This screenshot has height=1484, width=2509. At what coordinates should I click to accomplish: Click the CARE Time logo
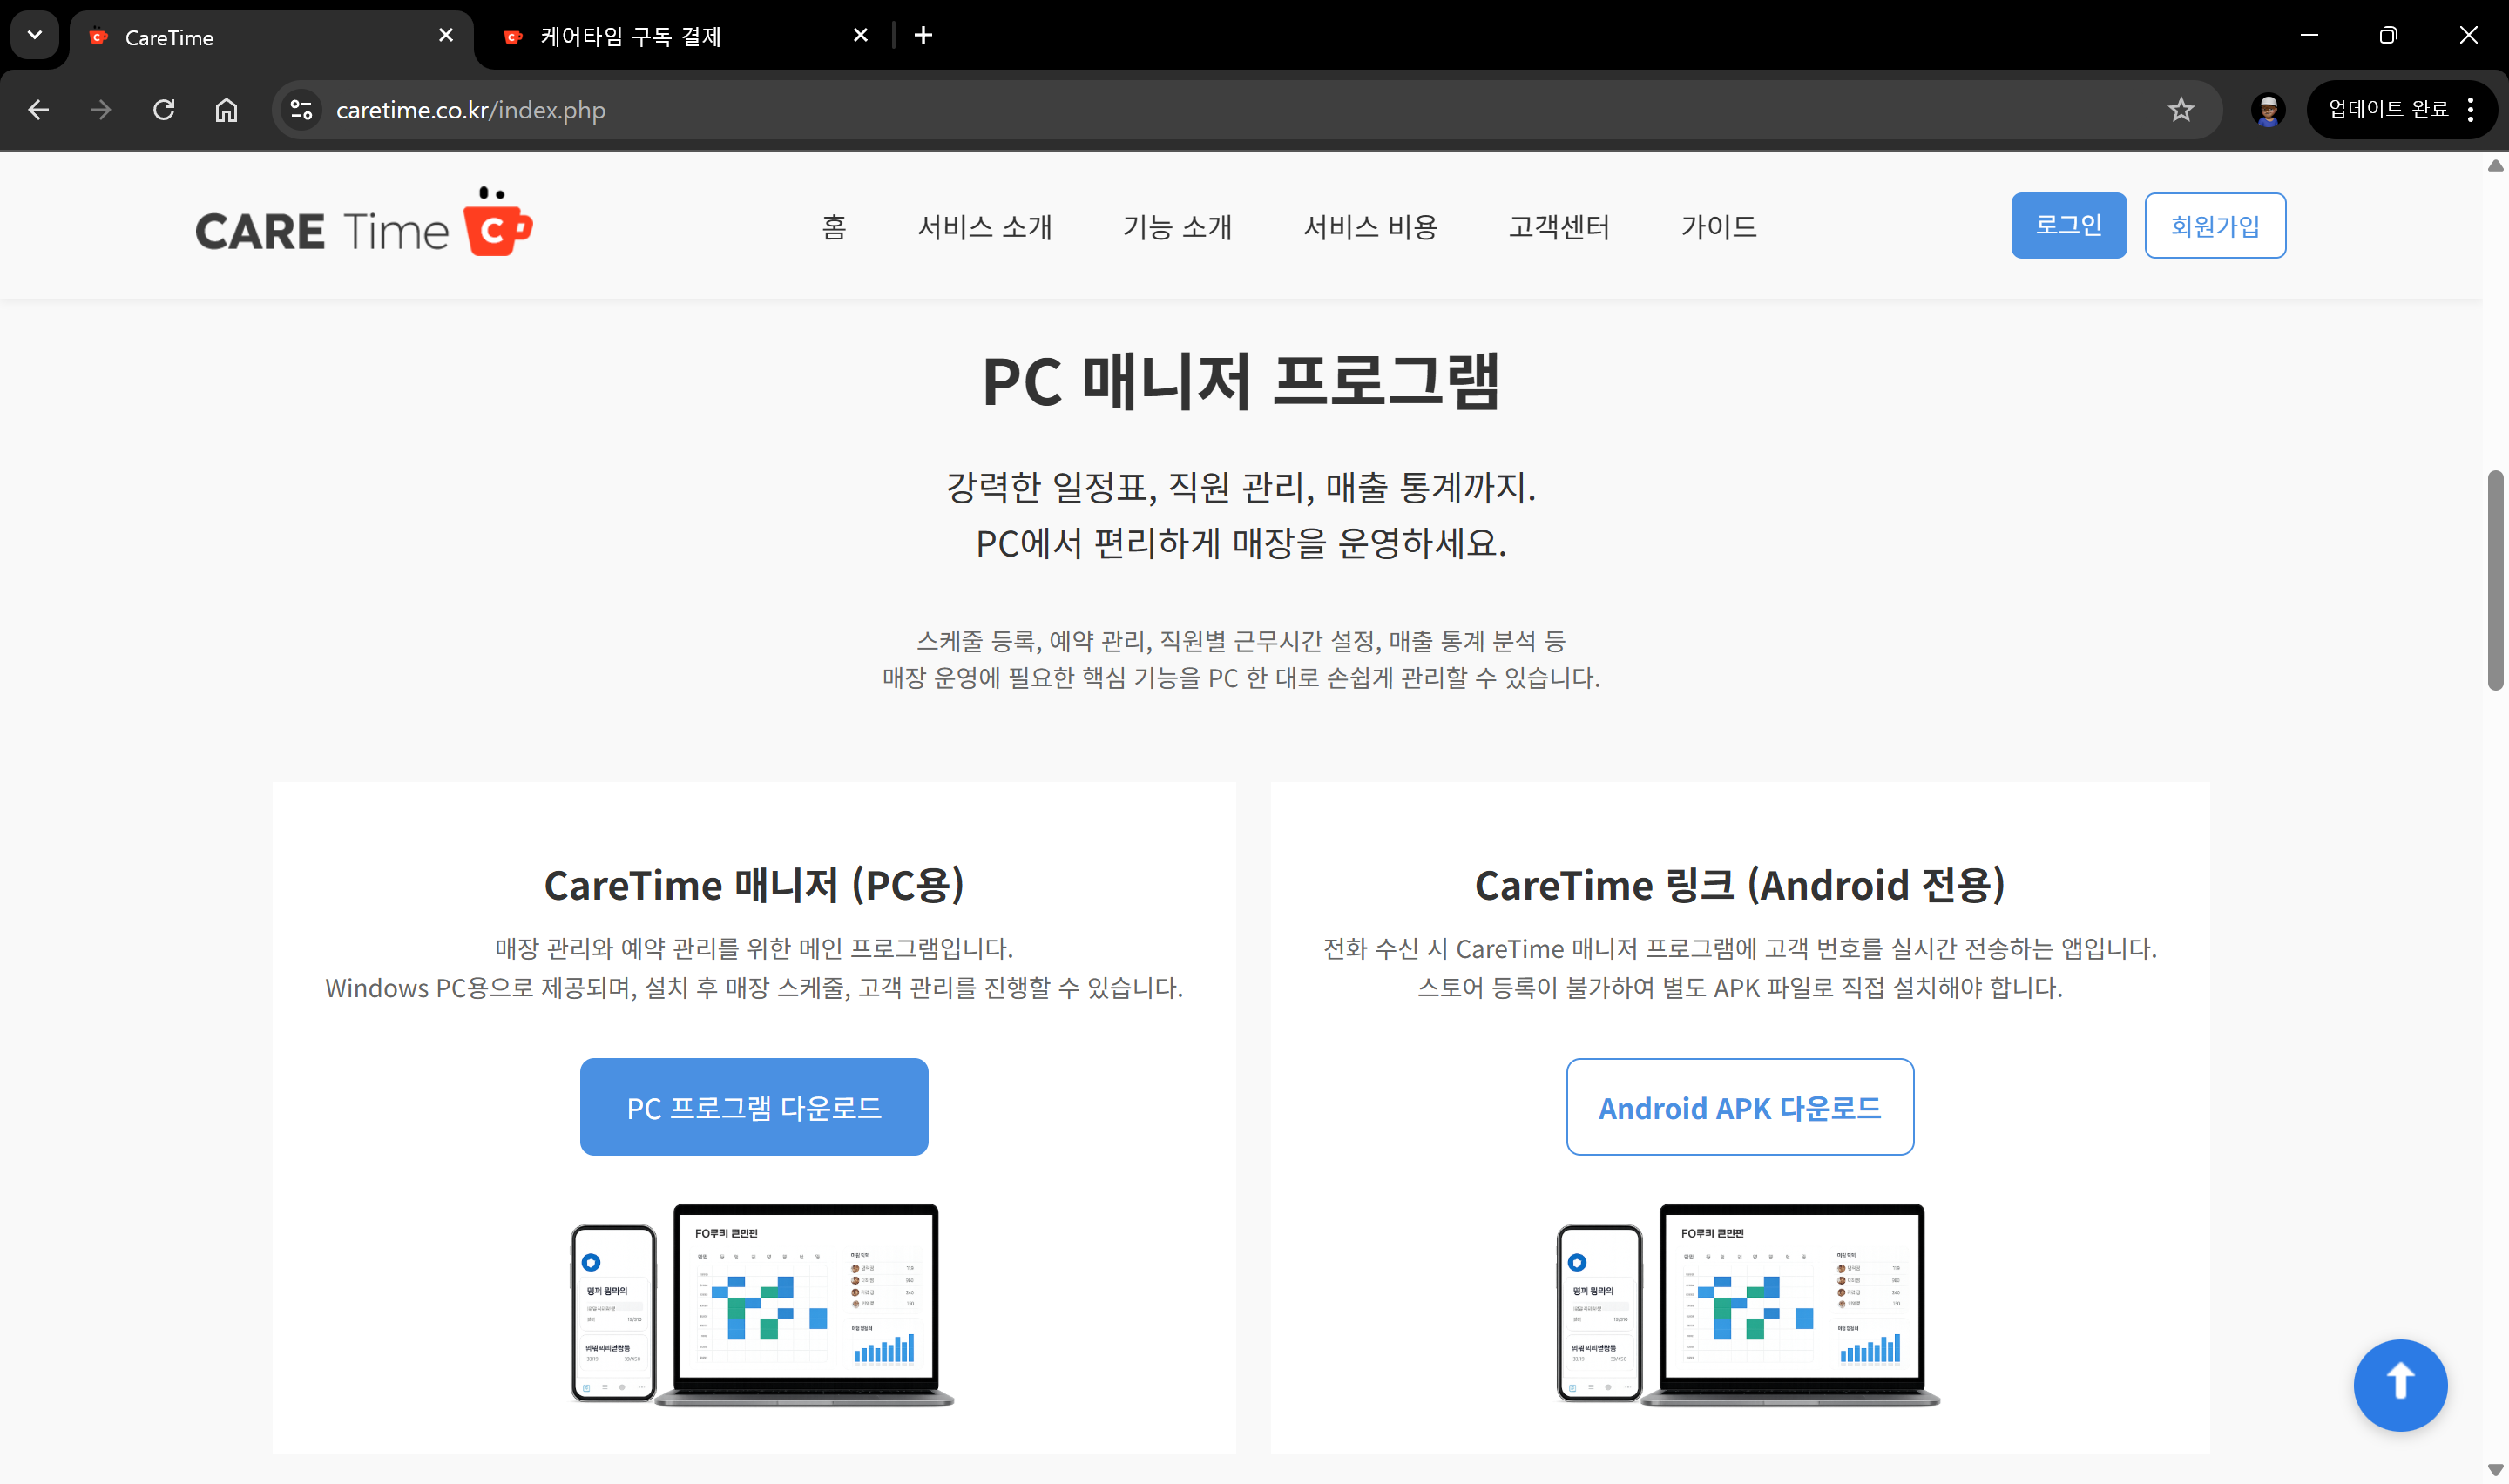[x=363, y=226]
